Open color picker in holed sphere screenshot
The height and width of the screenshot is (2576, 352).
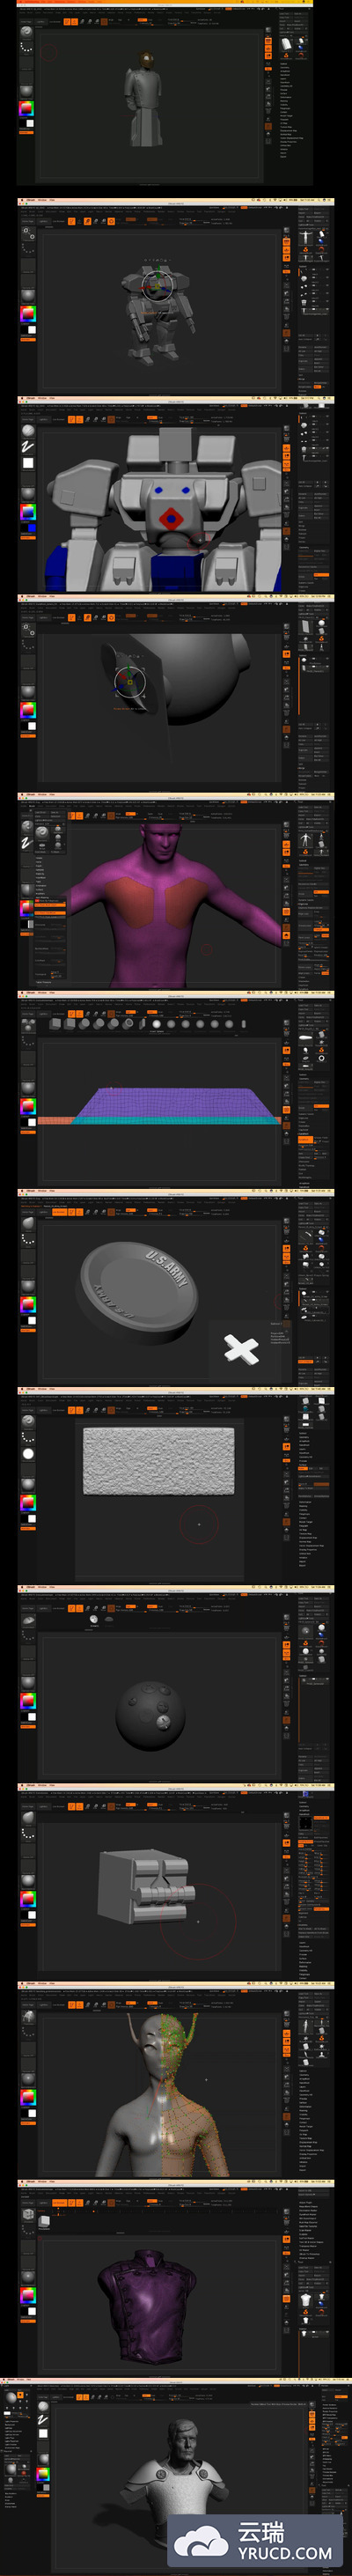tap(28, 1700)
